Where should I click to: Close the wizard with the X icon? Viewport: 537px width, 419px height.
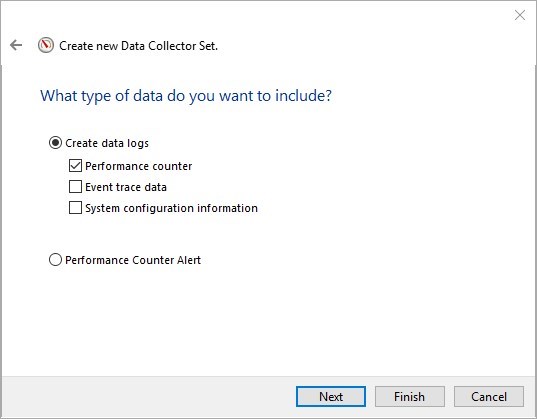(x=520, y=15)
